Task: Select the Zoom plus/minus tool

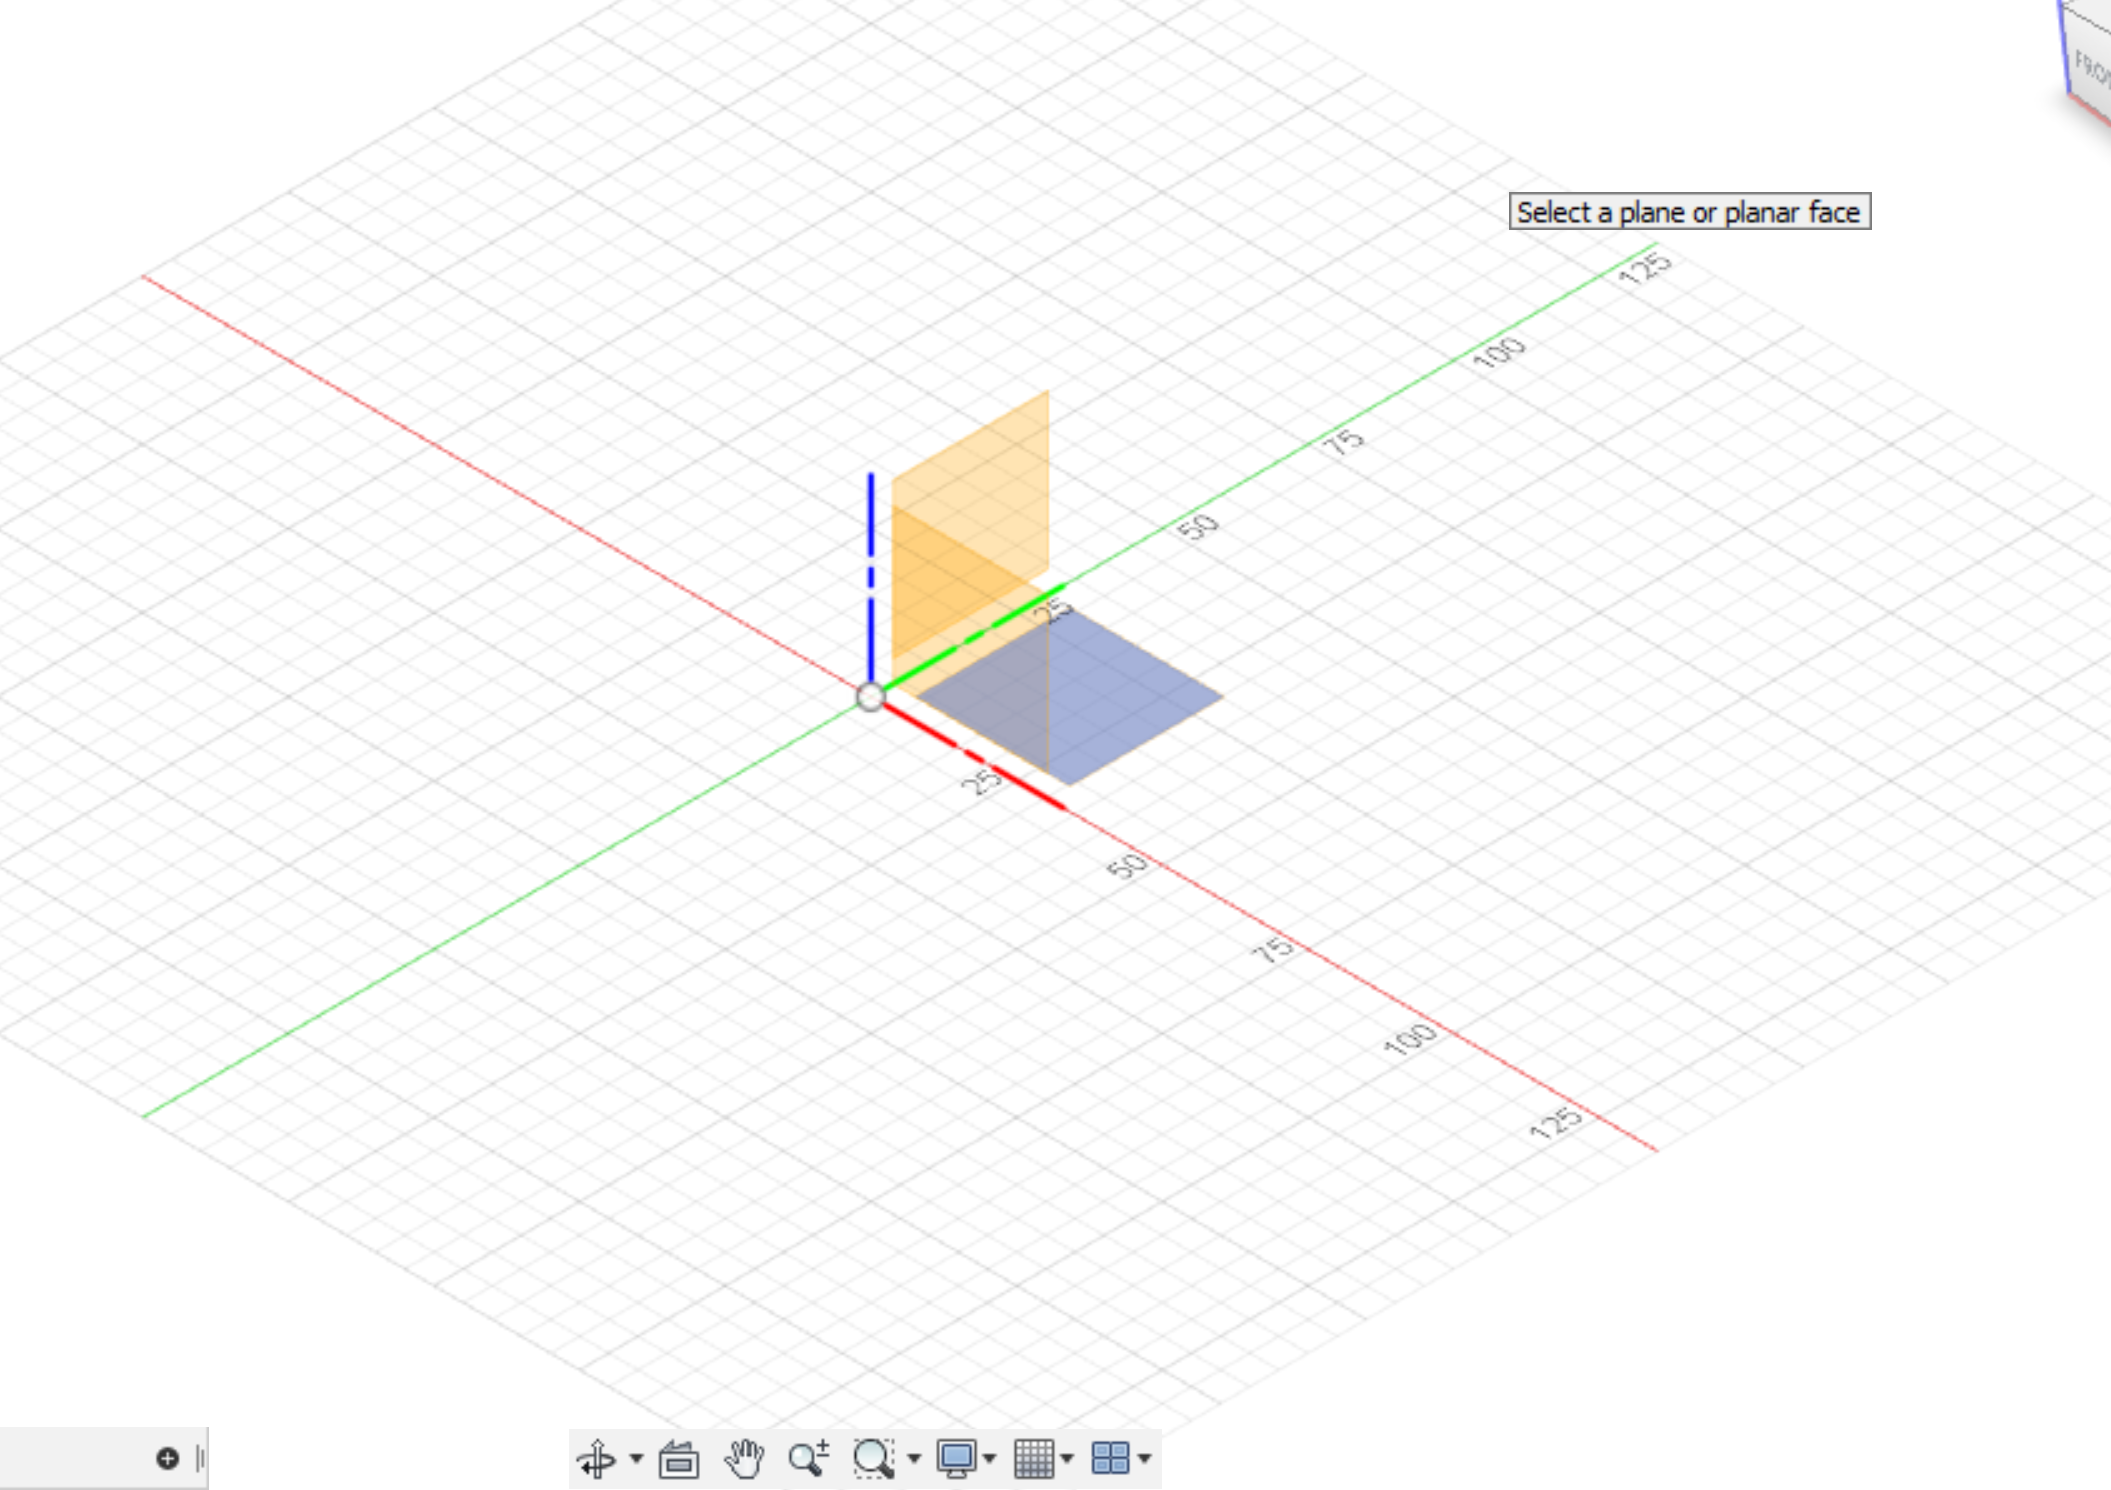Action: pyautogui.click(x=808, y=1459)
